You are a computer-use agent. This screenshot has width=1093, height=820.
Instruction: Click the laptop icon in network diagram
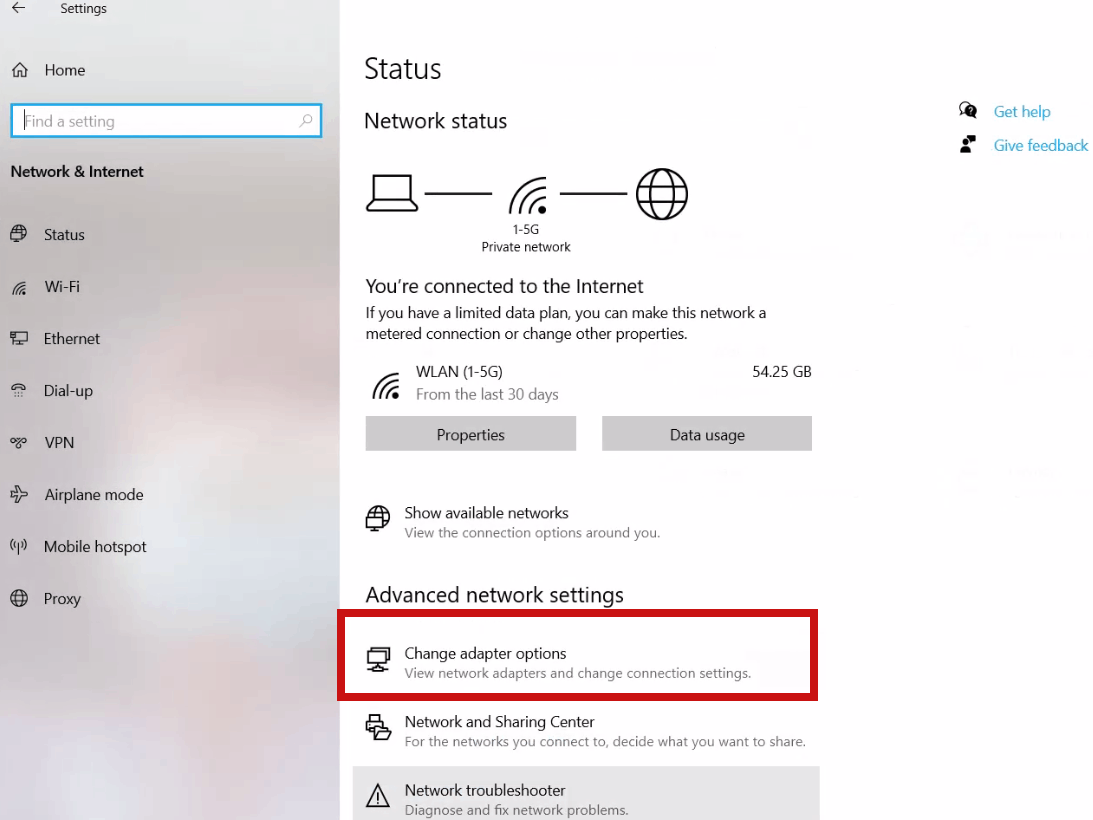(392, 193)
